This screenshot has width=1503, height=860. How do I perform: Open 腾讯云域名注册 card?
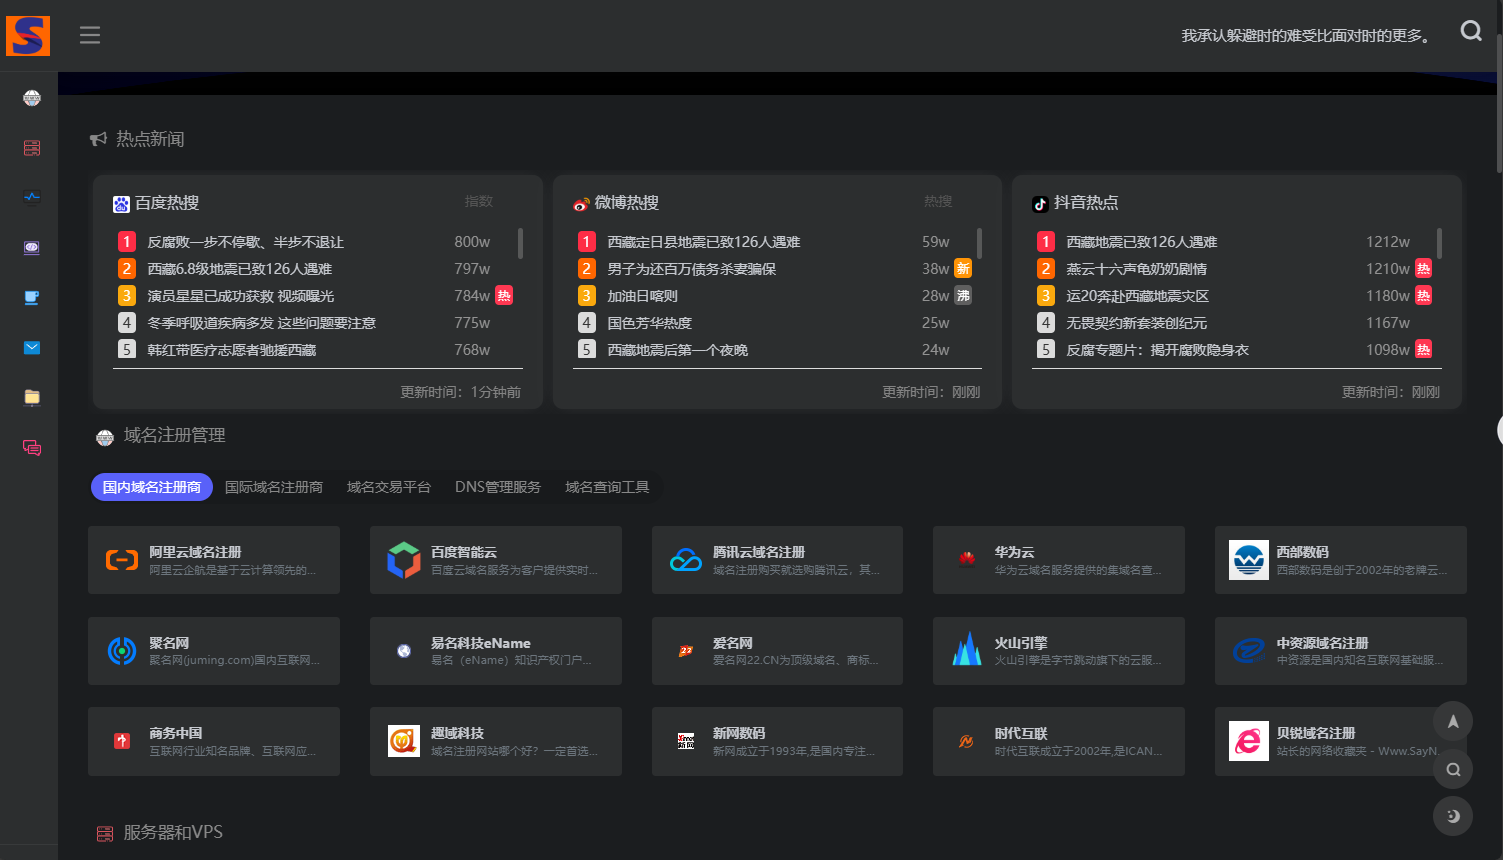coord(777,560)
